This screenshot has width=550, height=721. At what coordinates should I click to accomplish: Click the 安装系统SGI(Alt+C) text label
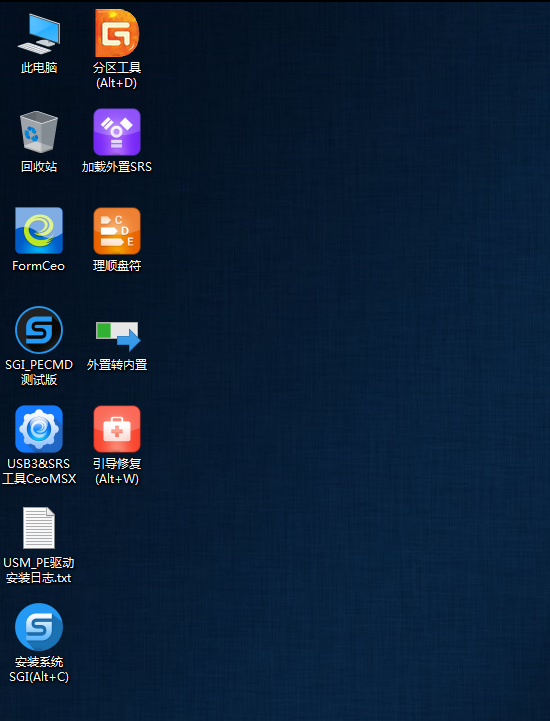coord(39,670)
